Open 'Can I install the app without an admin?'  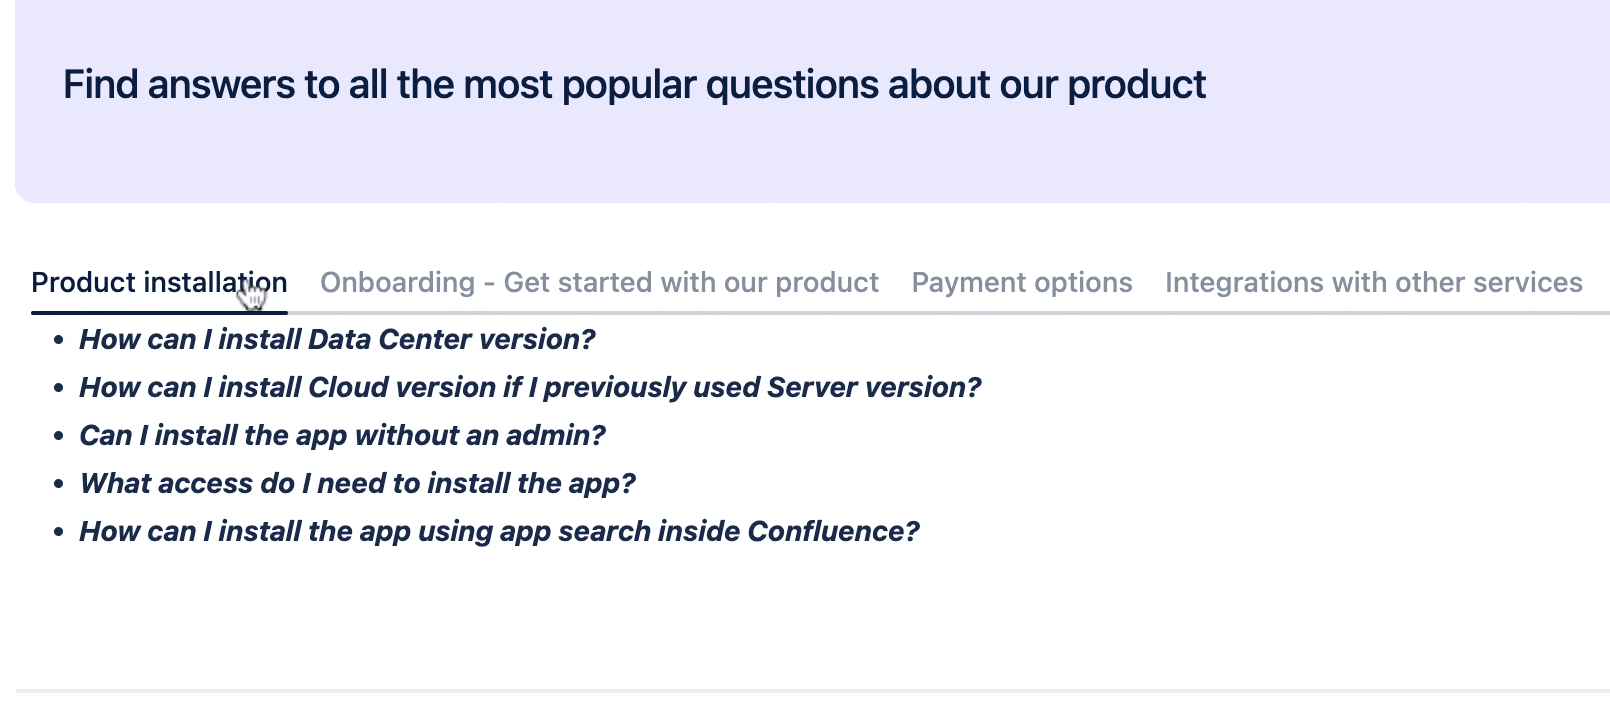point(342,436)
